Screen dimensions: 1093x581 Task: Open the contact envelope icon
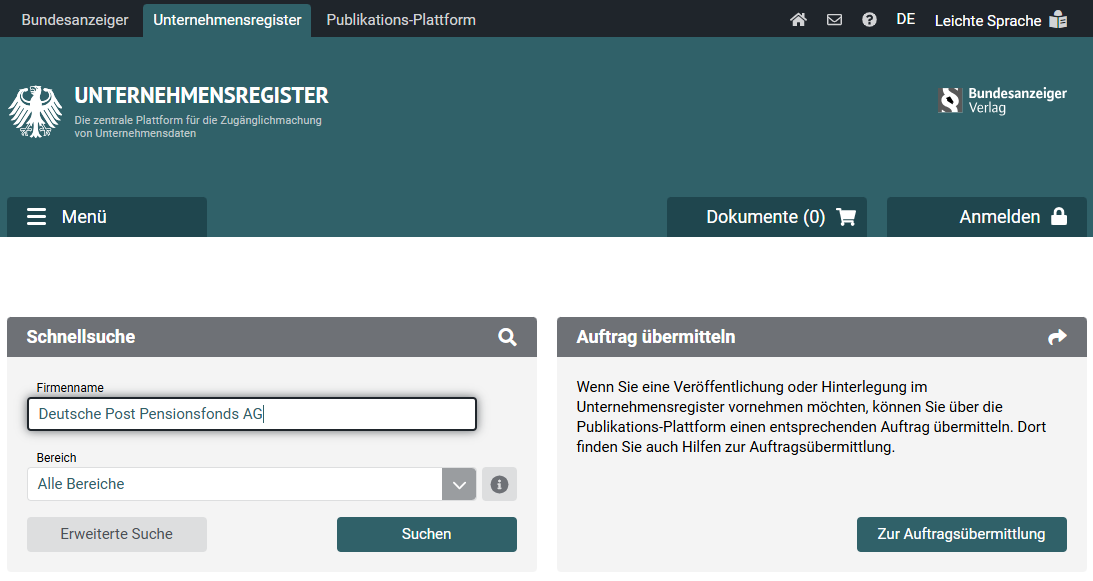click(834, 20)
